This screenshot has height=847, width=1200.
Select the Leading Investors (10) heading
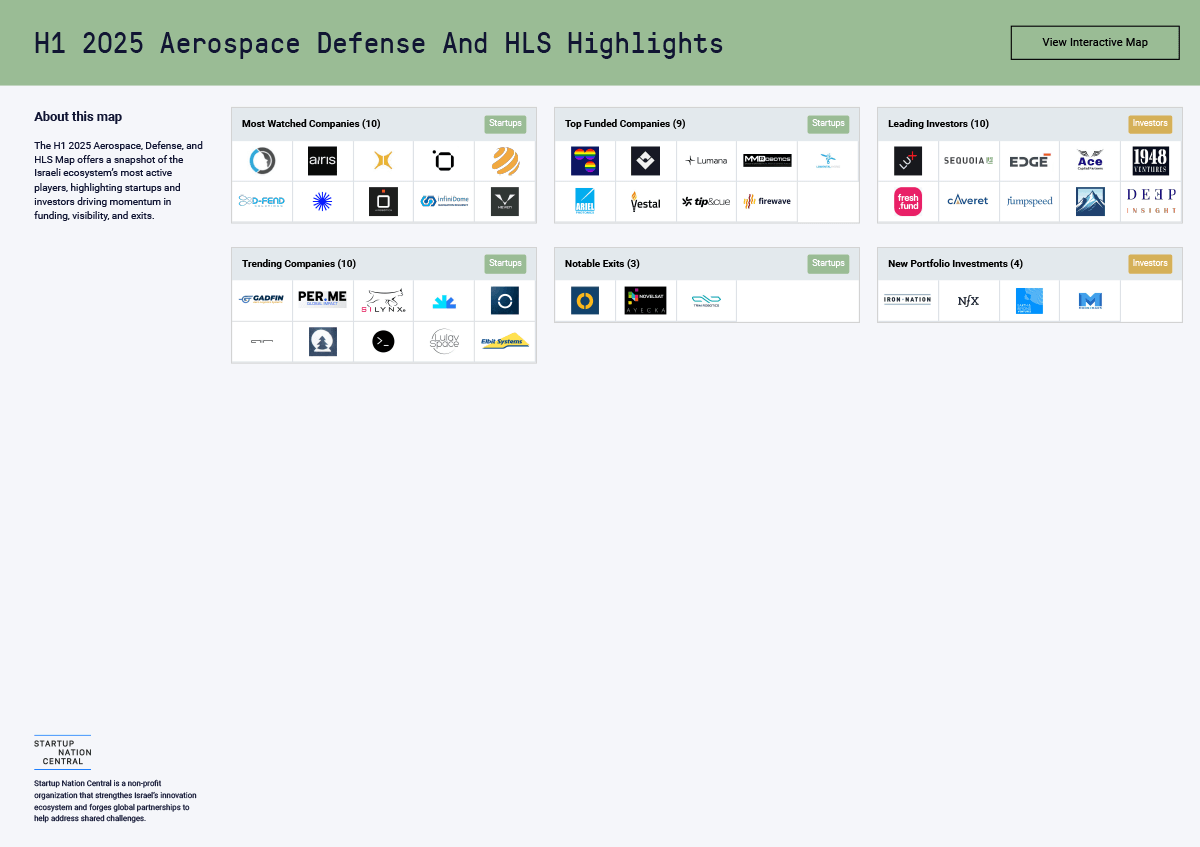(x=938, y=124)
